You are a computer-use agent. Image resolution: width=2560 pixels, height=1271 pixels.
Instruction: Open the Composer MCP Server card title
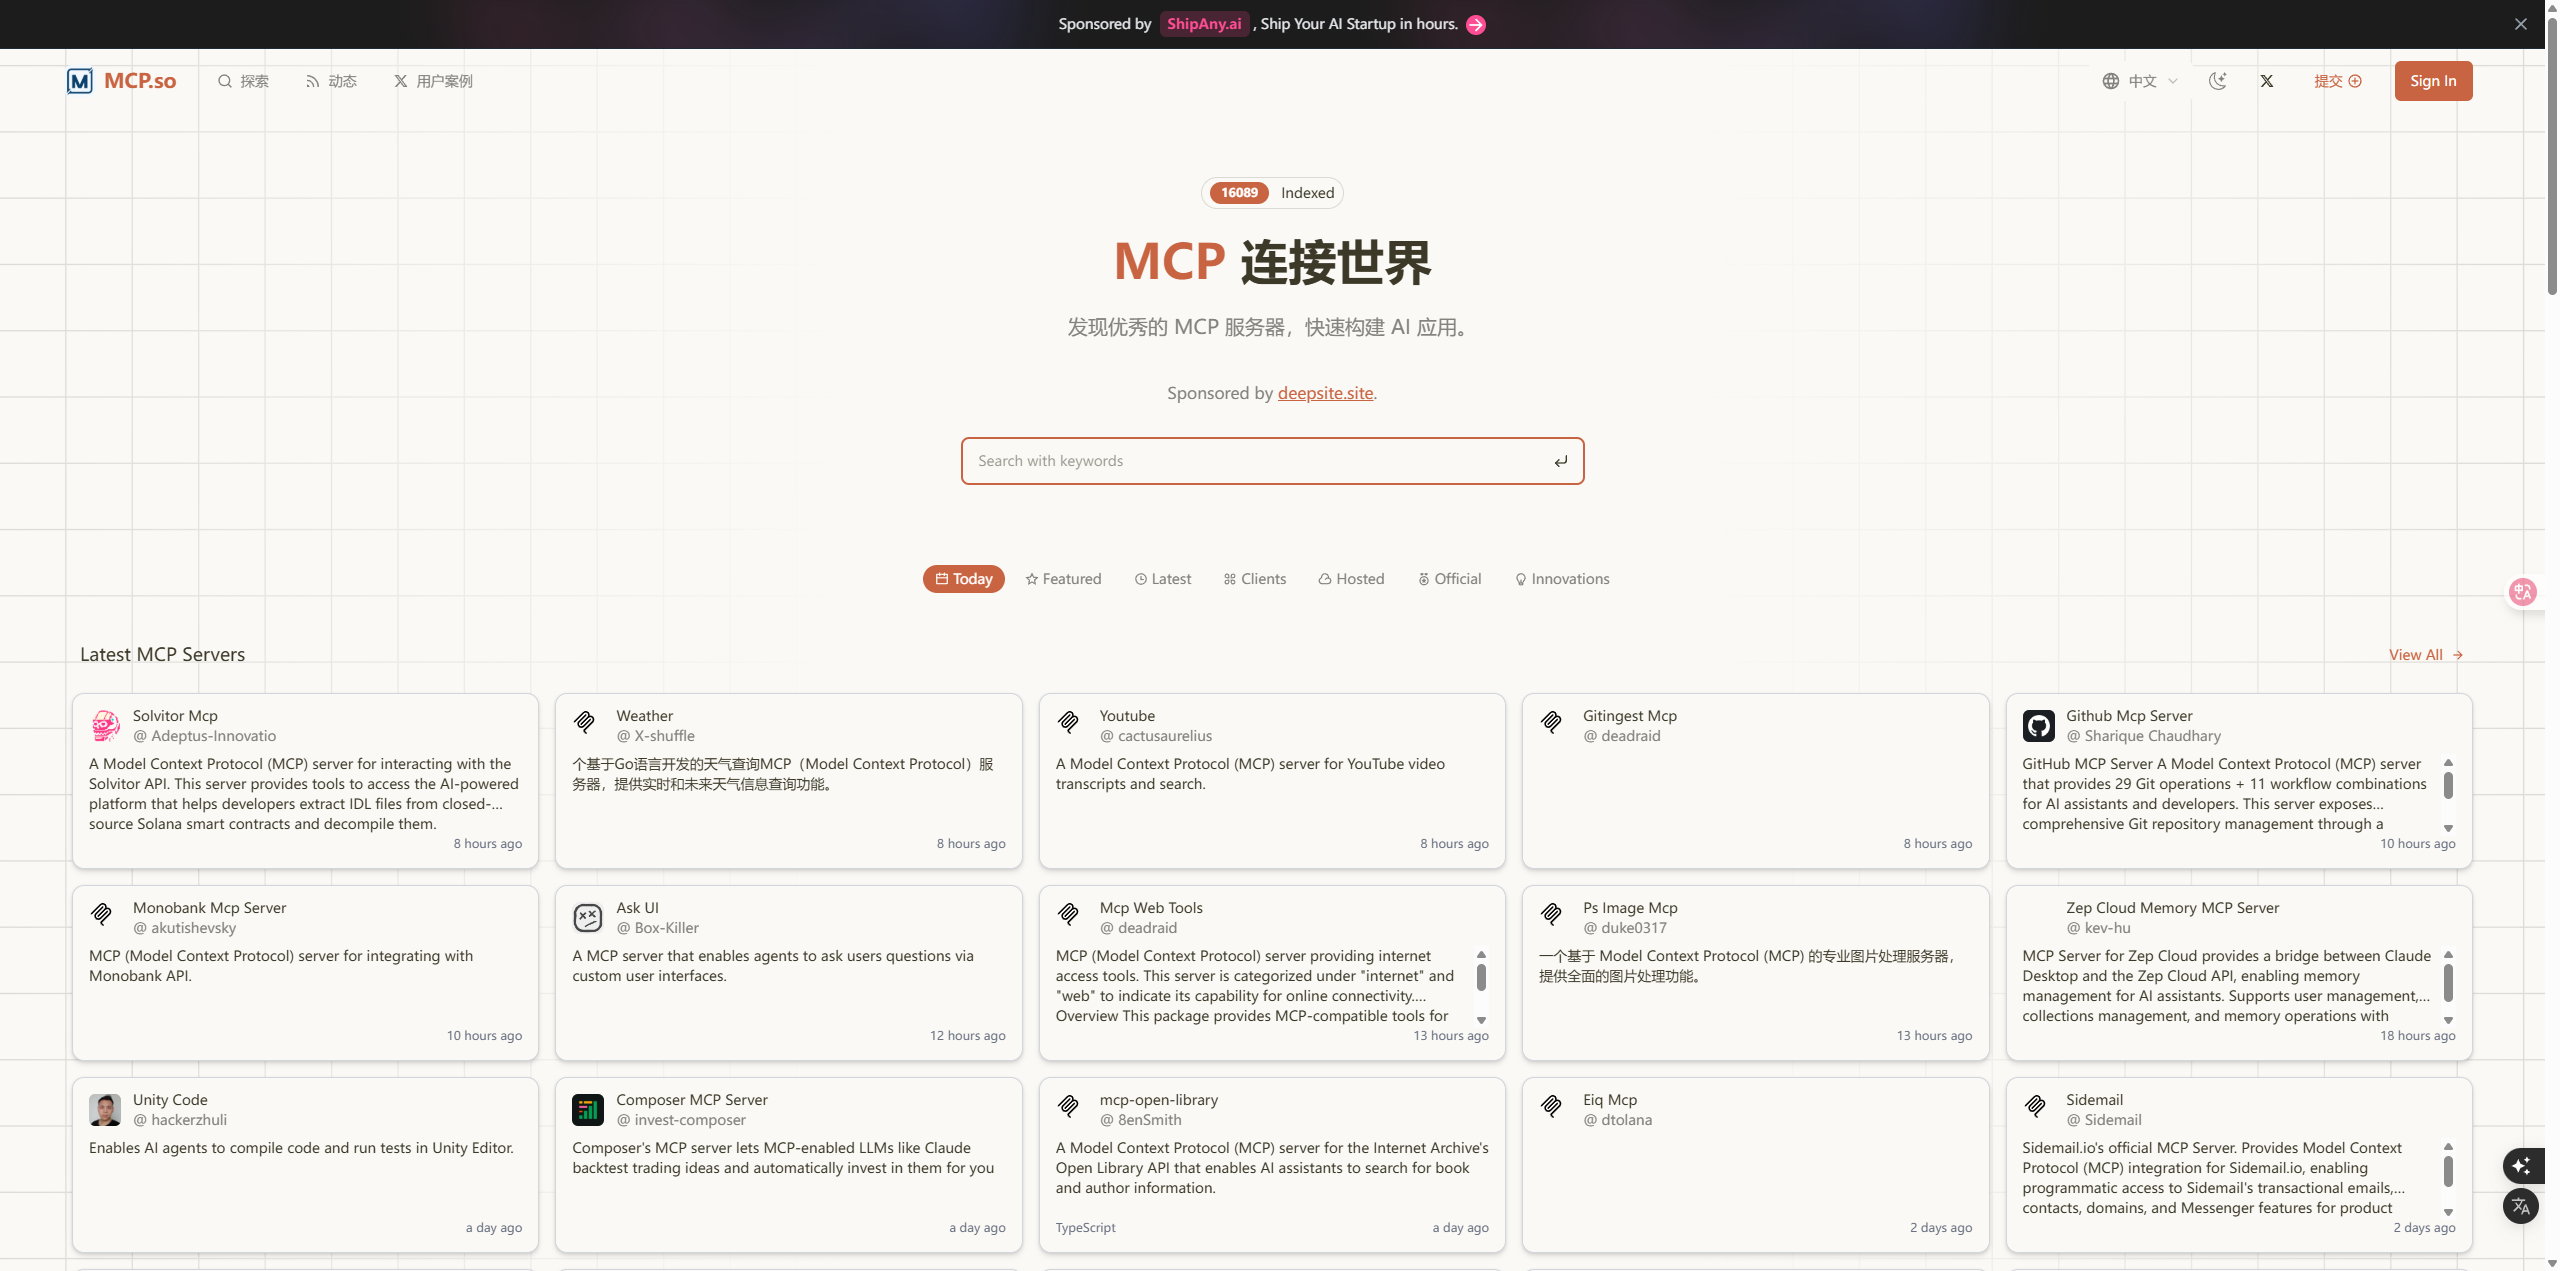coord(691,1100)
